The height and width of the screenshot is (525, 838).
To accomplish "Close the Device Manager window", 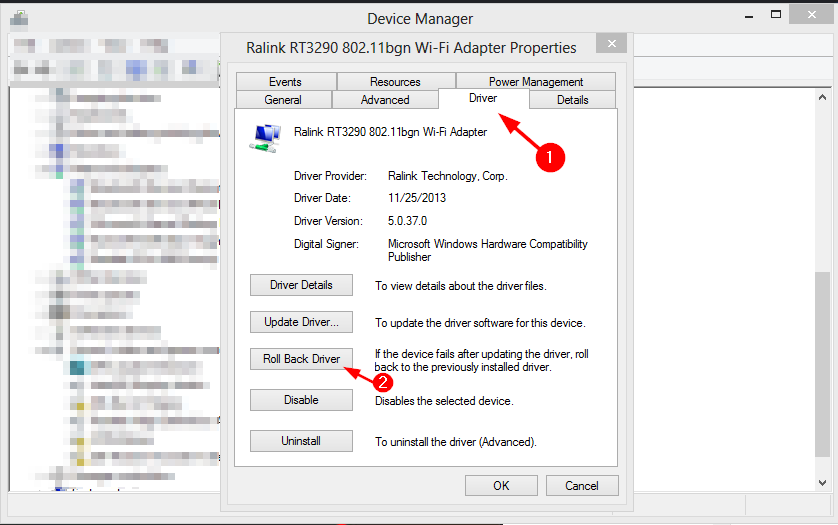I will coord(811,14).
